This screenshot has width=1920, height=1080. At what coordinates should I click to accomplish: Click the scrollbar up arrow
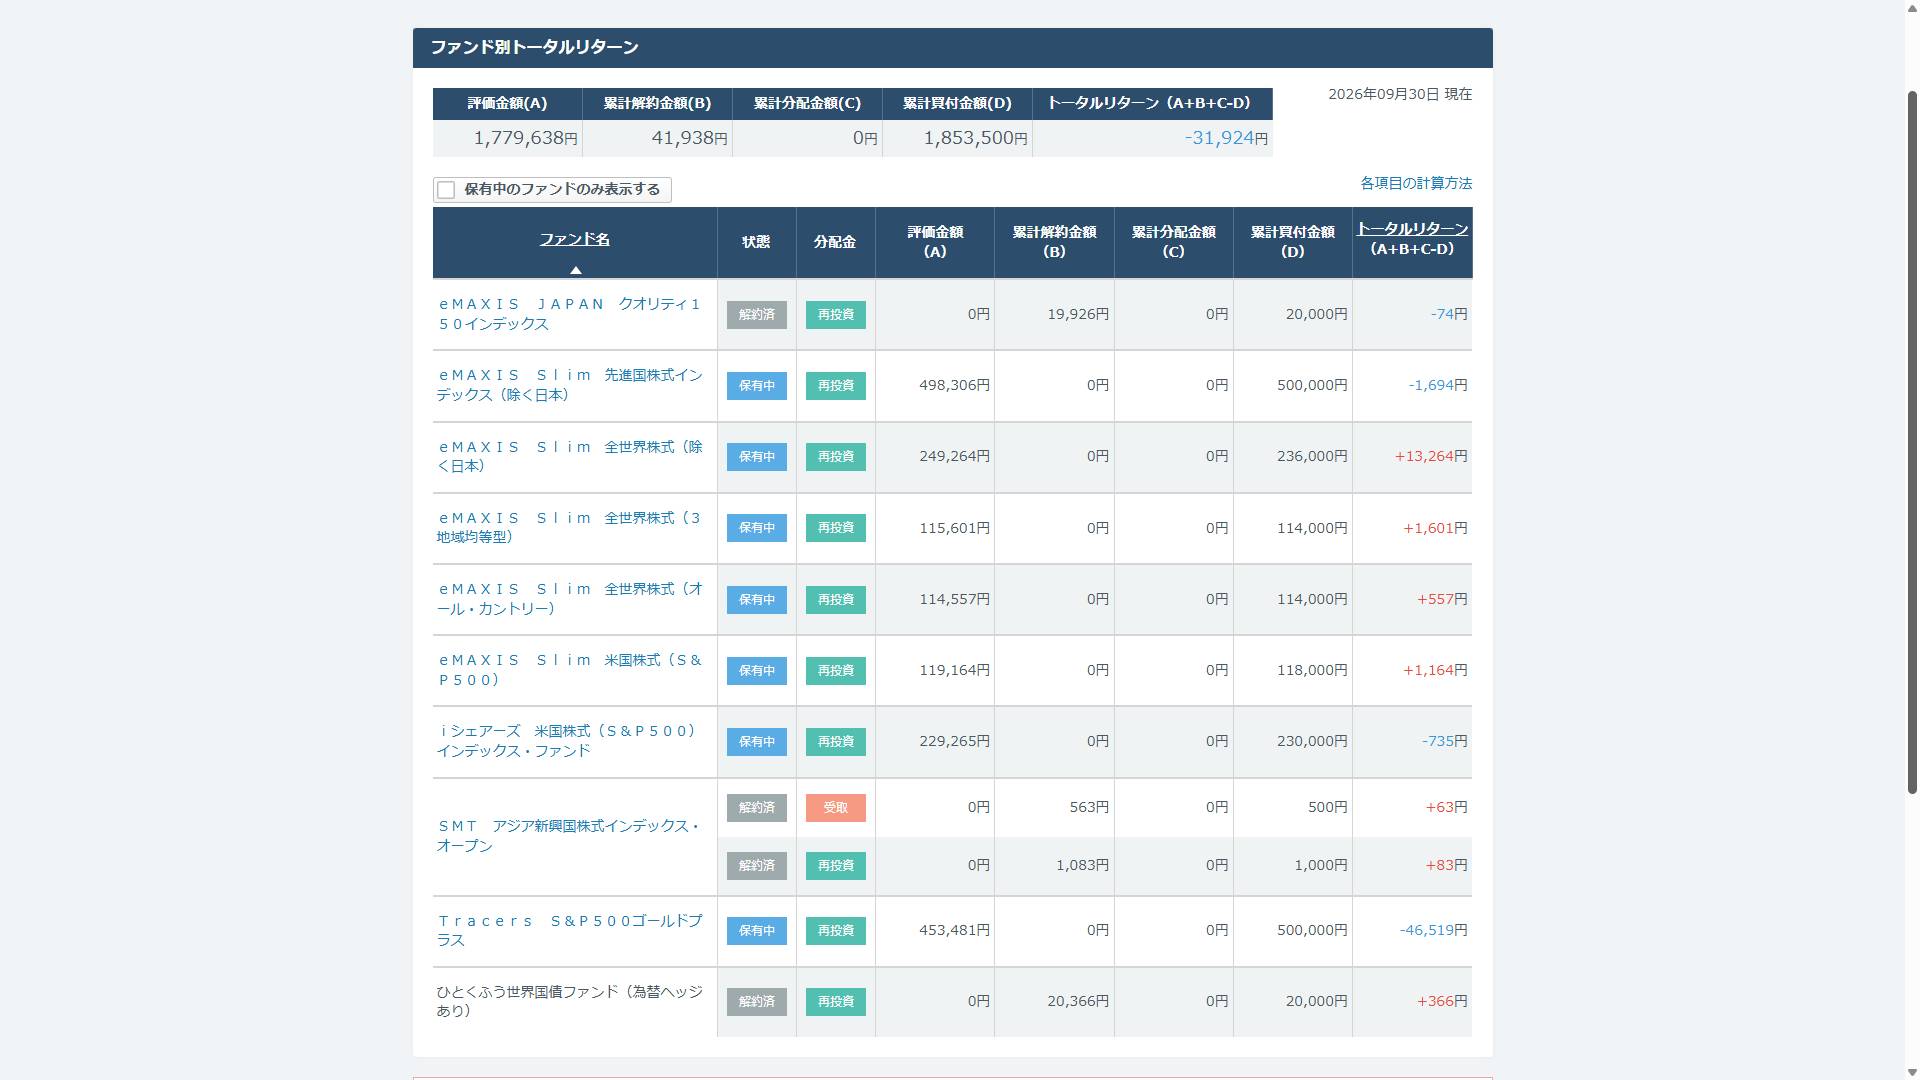[1912, 8]
